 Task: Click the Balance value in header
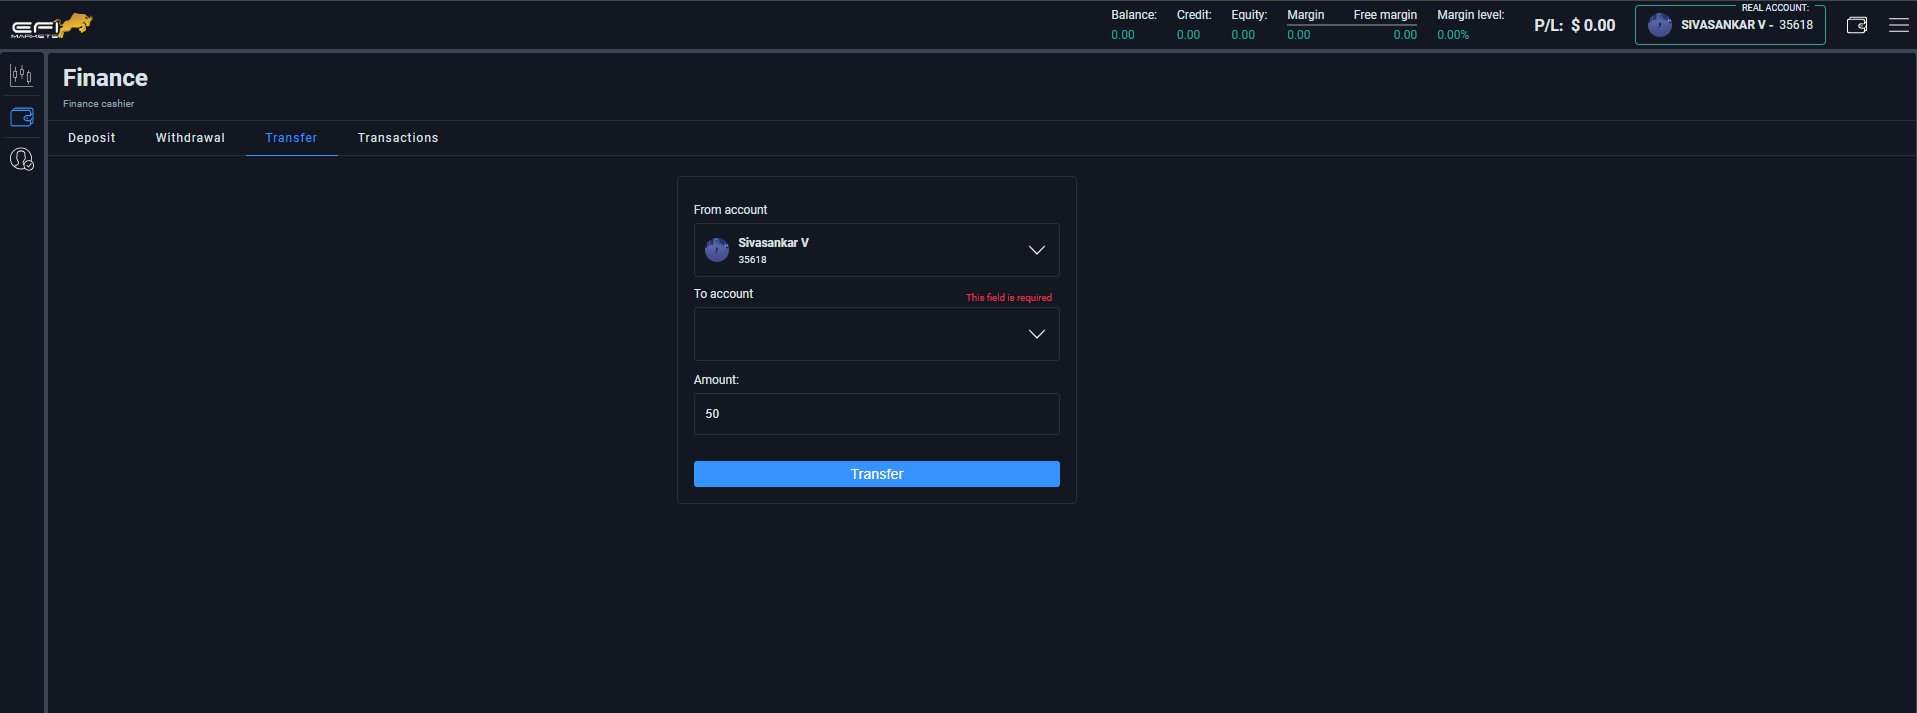pos(1123,35)
